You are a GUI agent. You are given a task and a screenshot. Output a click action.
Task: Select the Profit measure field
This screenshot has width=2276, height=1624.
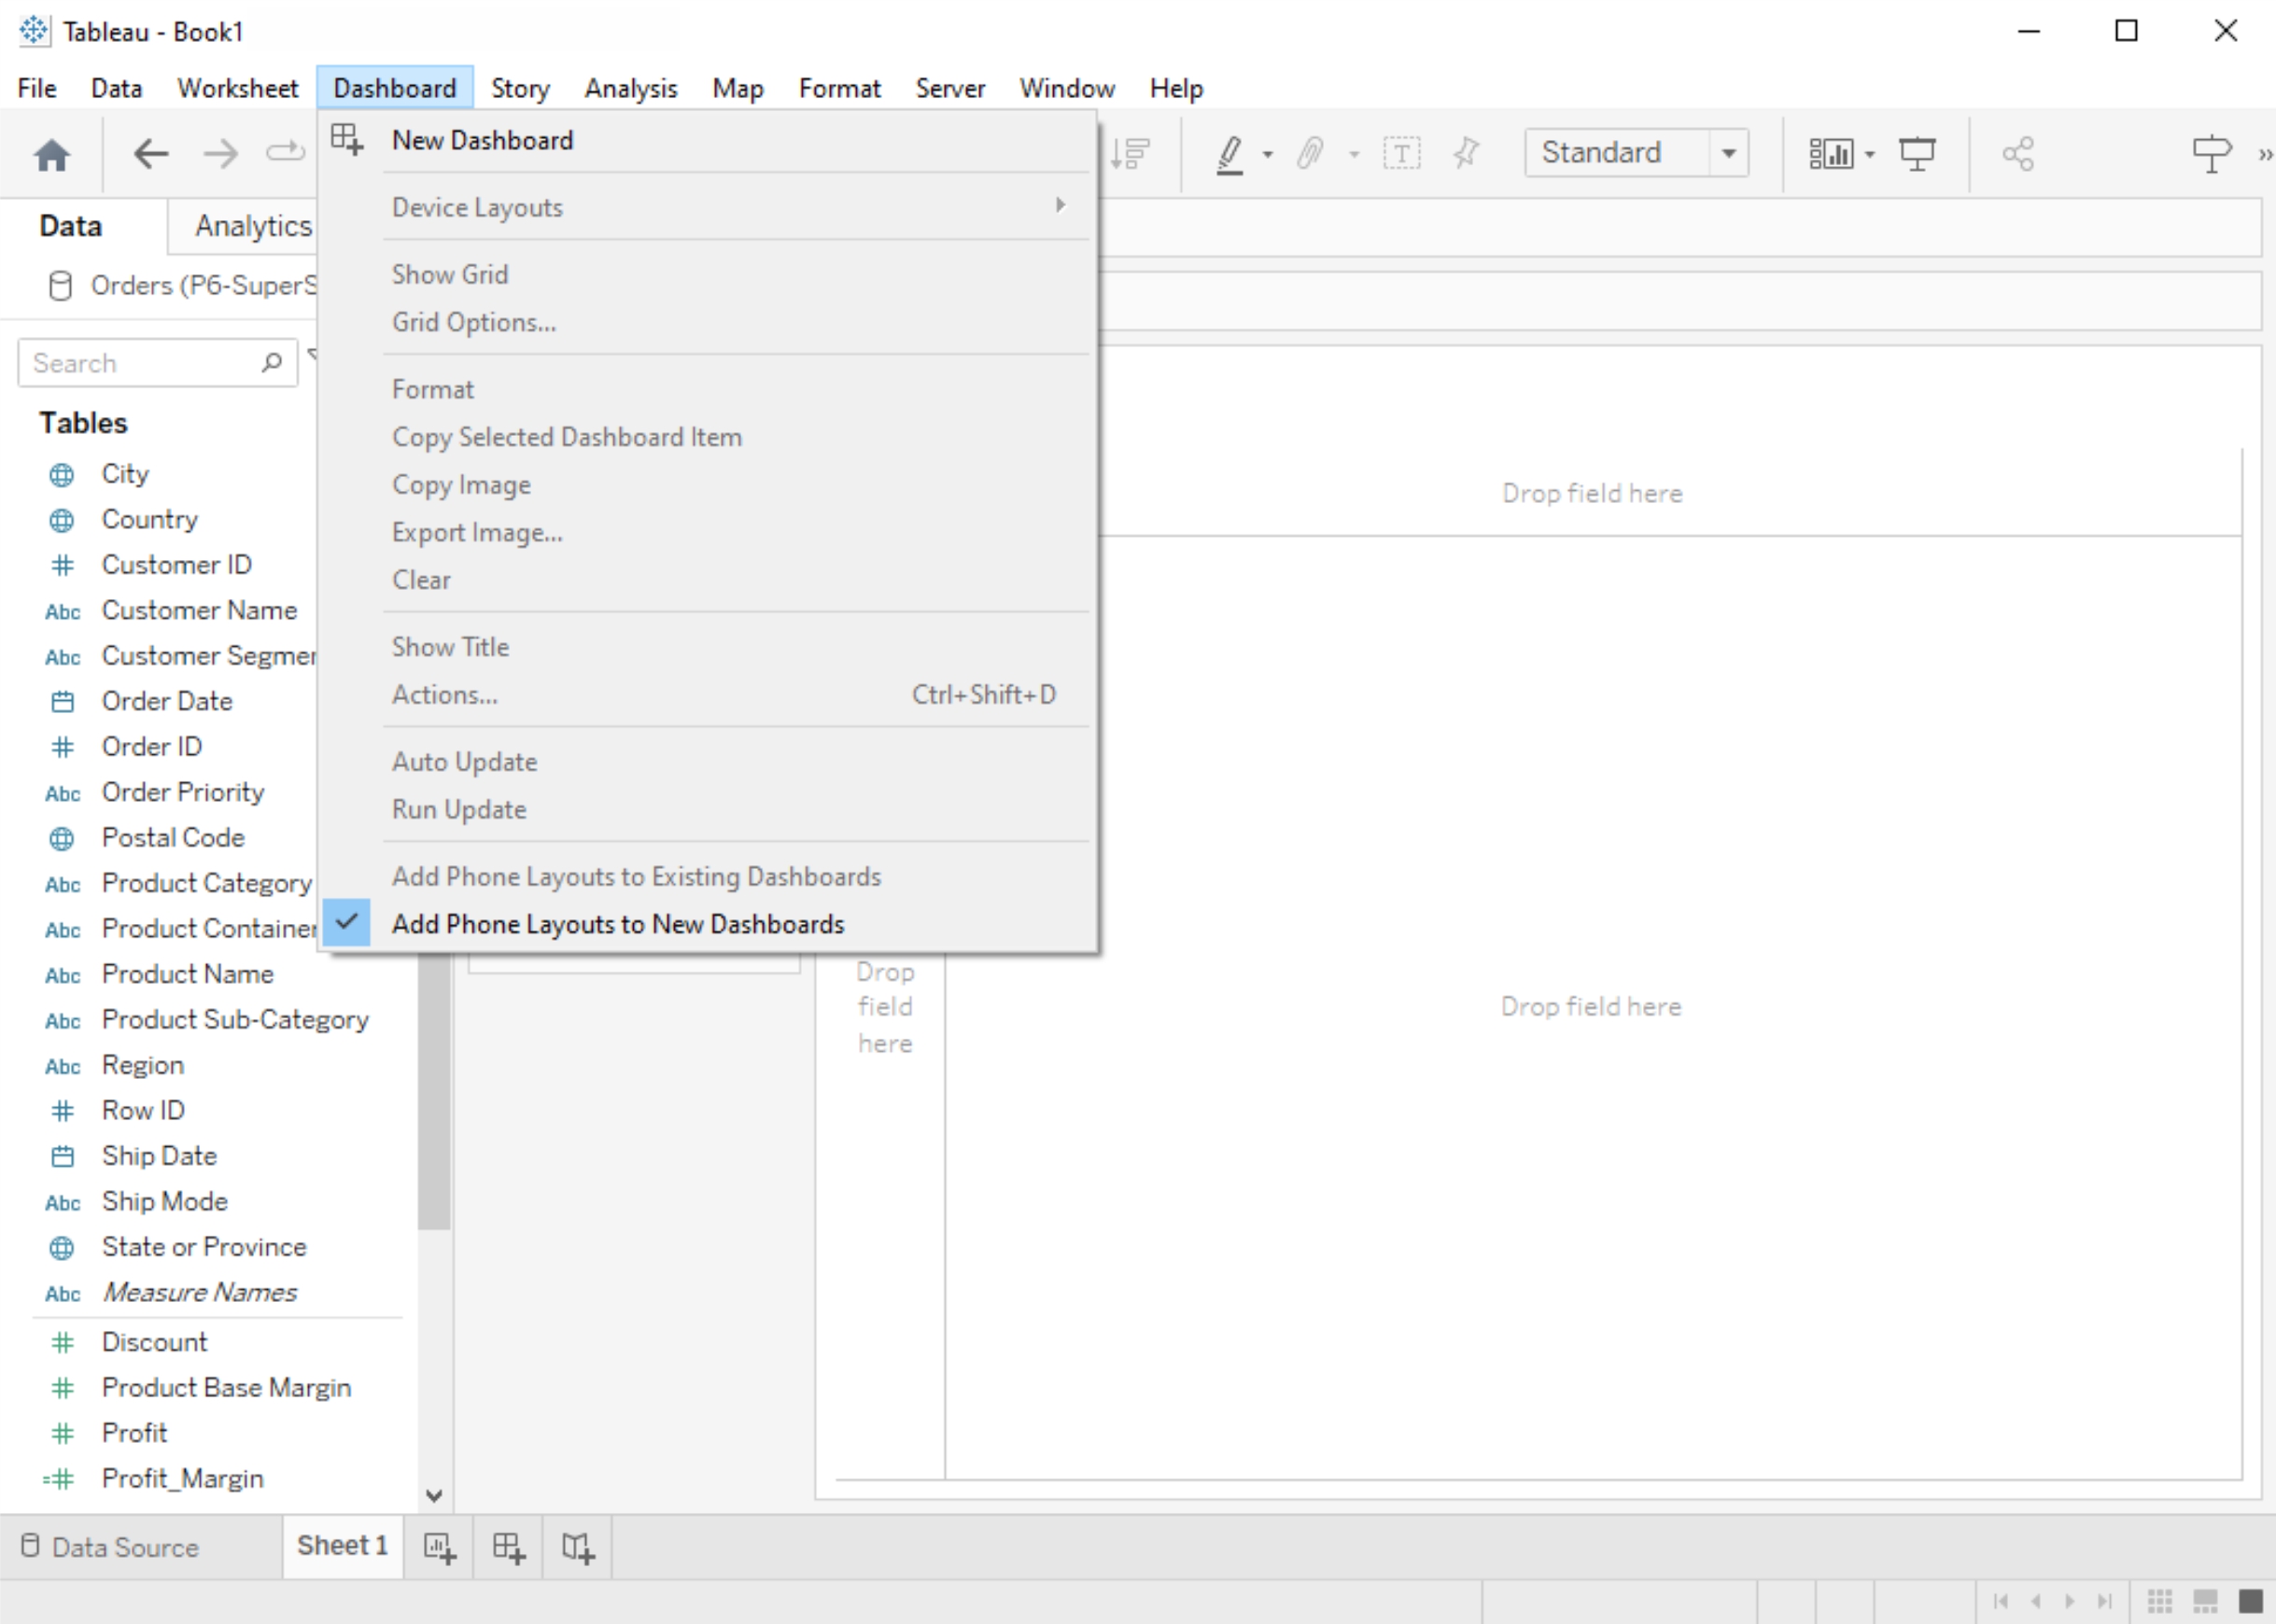135,1433
